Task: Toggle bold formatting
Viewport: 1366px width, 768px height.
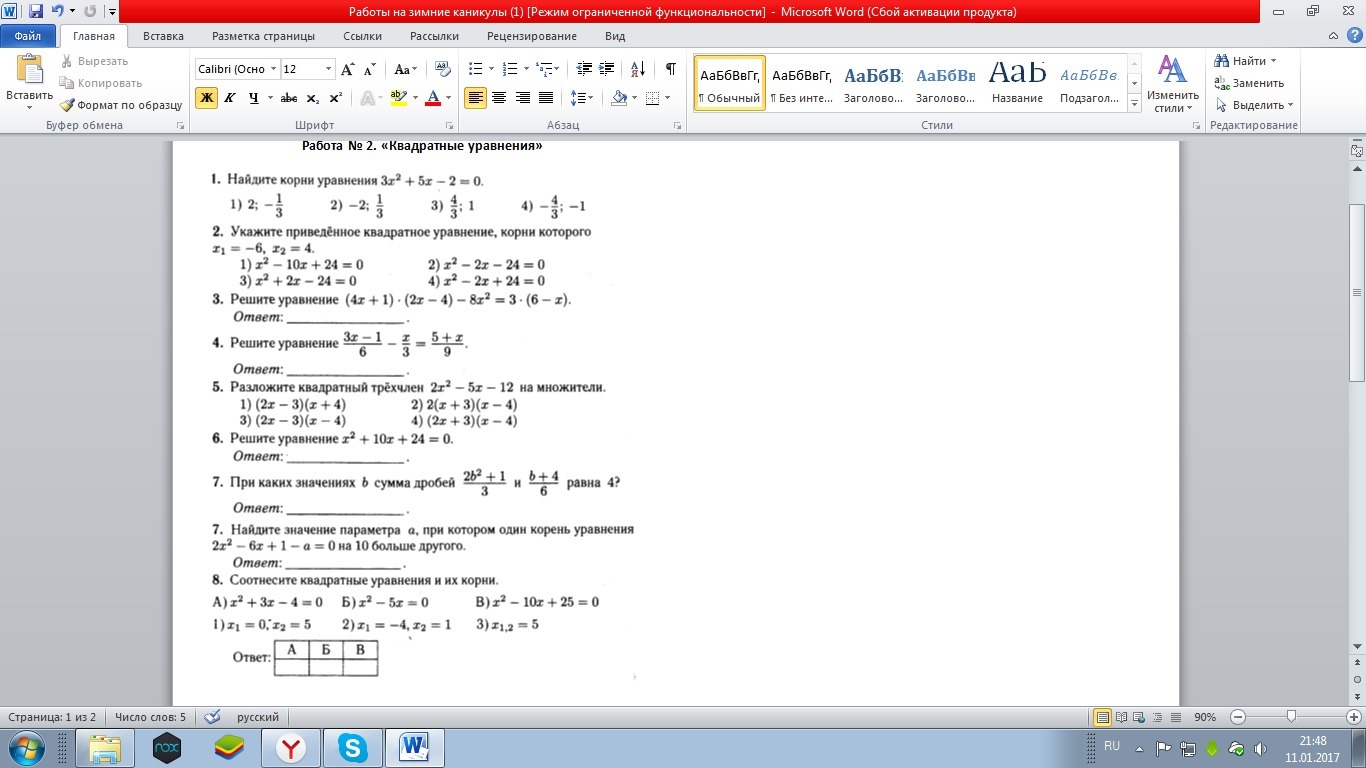Action: tap(206, 98)
